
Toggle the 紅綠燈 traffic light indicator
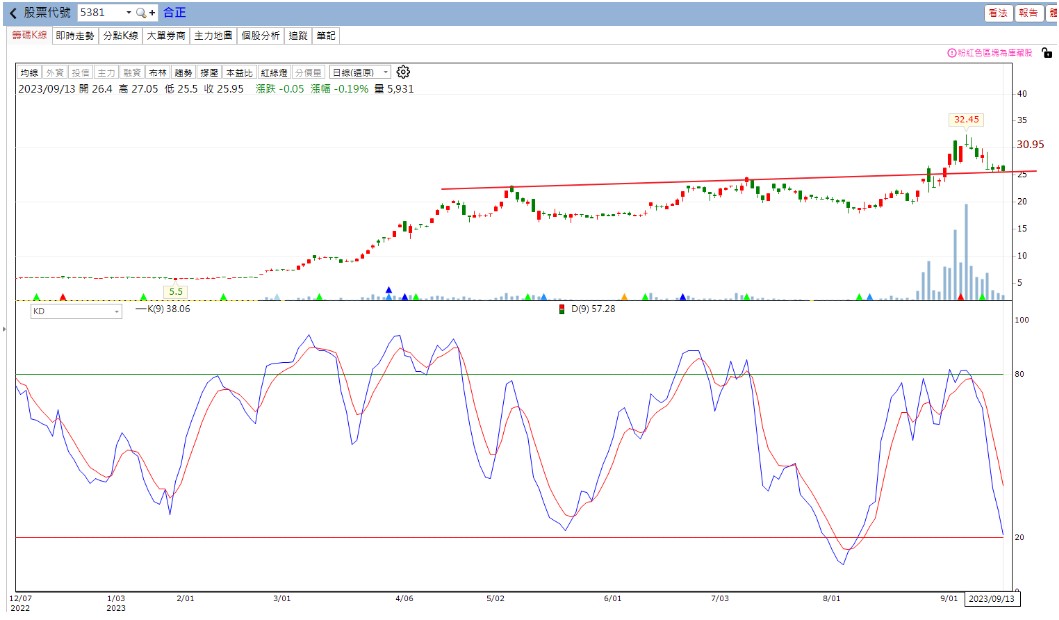(x=274, y=72)
